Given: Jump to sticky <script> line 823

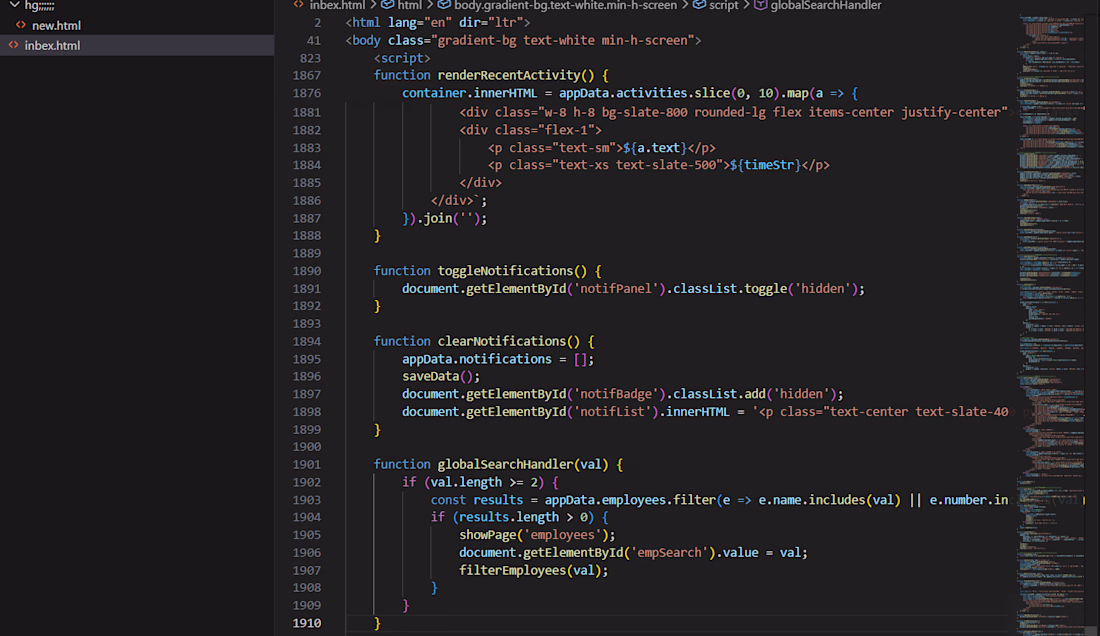Looking at the screenshot, I should 402,58.
